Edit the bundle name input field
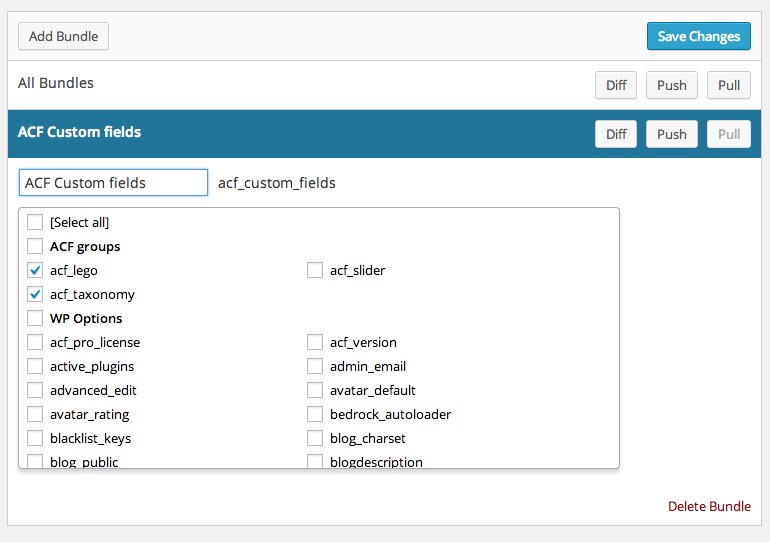Viewport: 770px width, 542px height. (113, 183)
